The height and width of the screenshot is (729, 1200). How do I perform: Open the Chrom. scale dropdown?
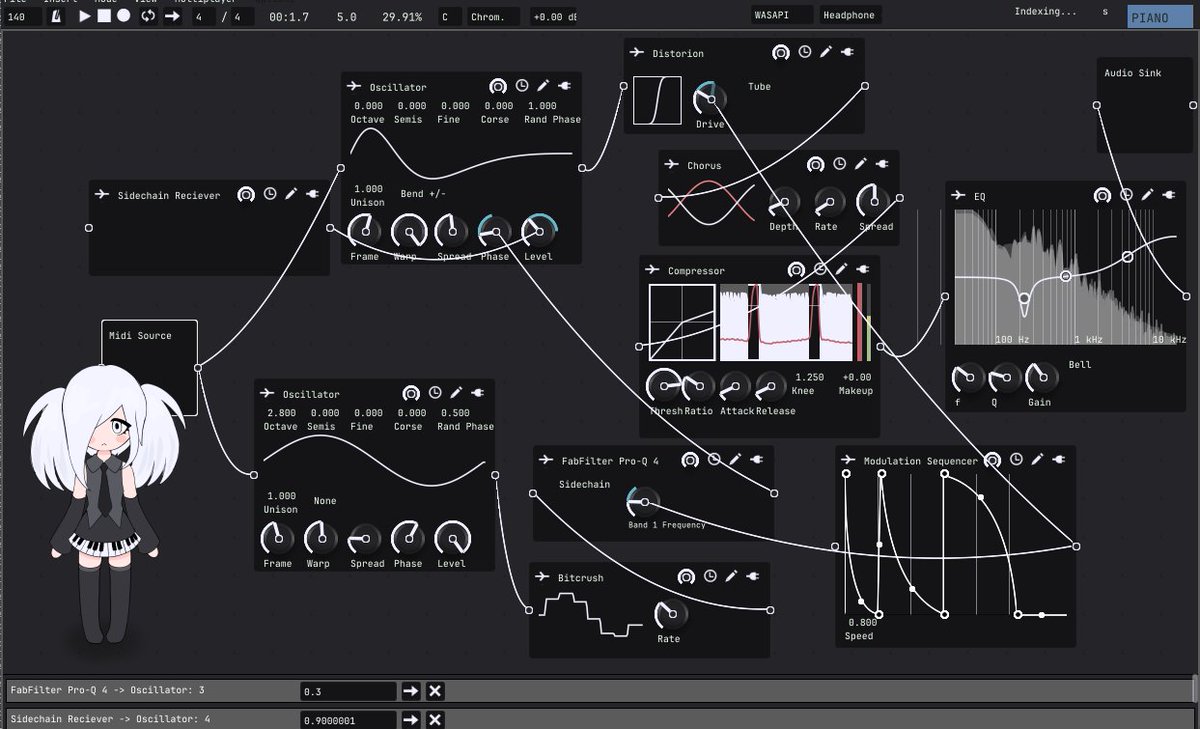point(493,16)
